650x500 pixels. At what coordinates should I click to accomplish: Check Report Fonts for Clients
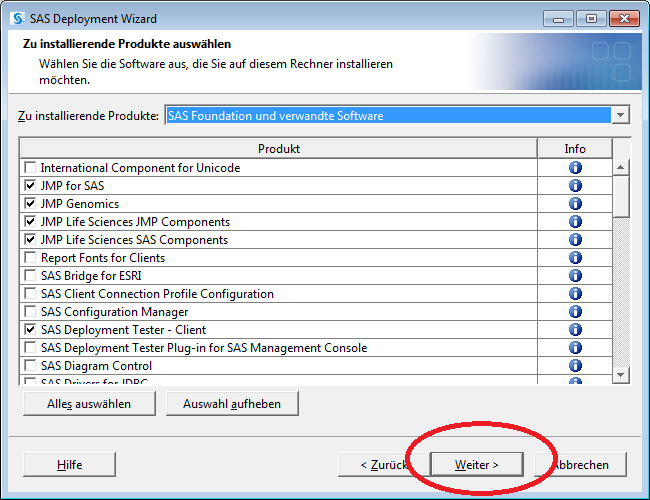[30, 257]
